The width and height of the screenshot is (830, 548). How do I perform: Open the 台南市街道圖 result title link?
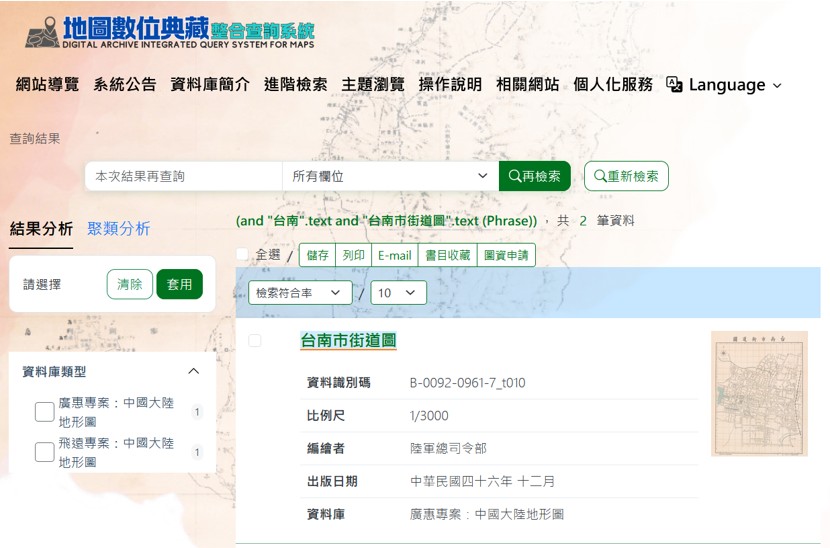click(x=348, y=341)
